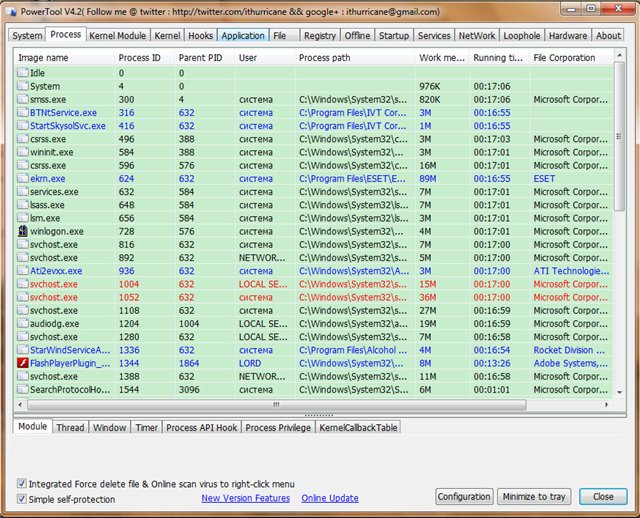The width and height of the screenshot is (640, 518).
Task: Click the icon beside Ati2evxx.exe
Action: pyautogui.click(x=23, y=271)
